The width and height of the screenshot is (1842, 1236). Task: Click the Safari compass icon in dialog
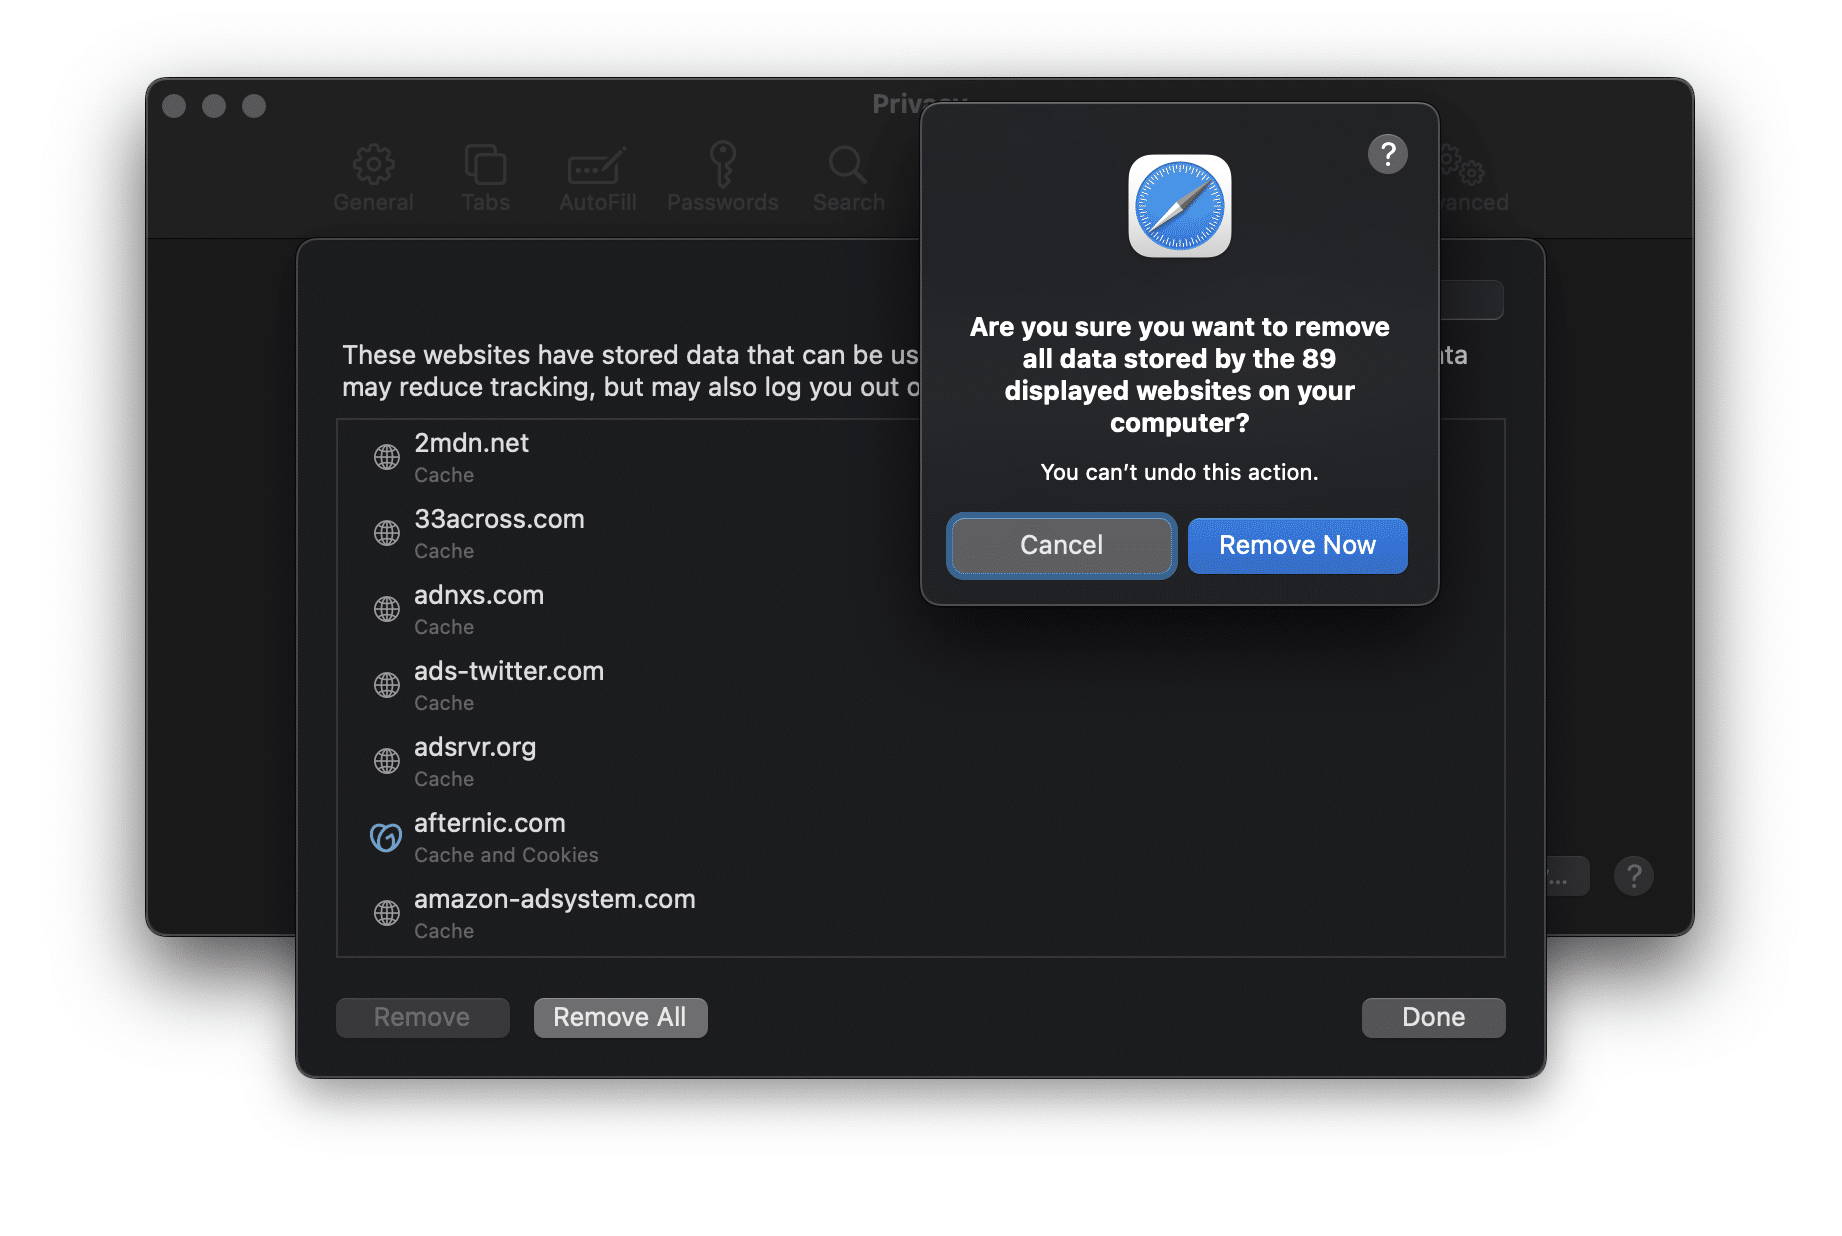click(x=1179, y=206)
